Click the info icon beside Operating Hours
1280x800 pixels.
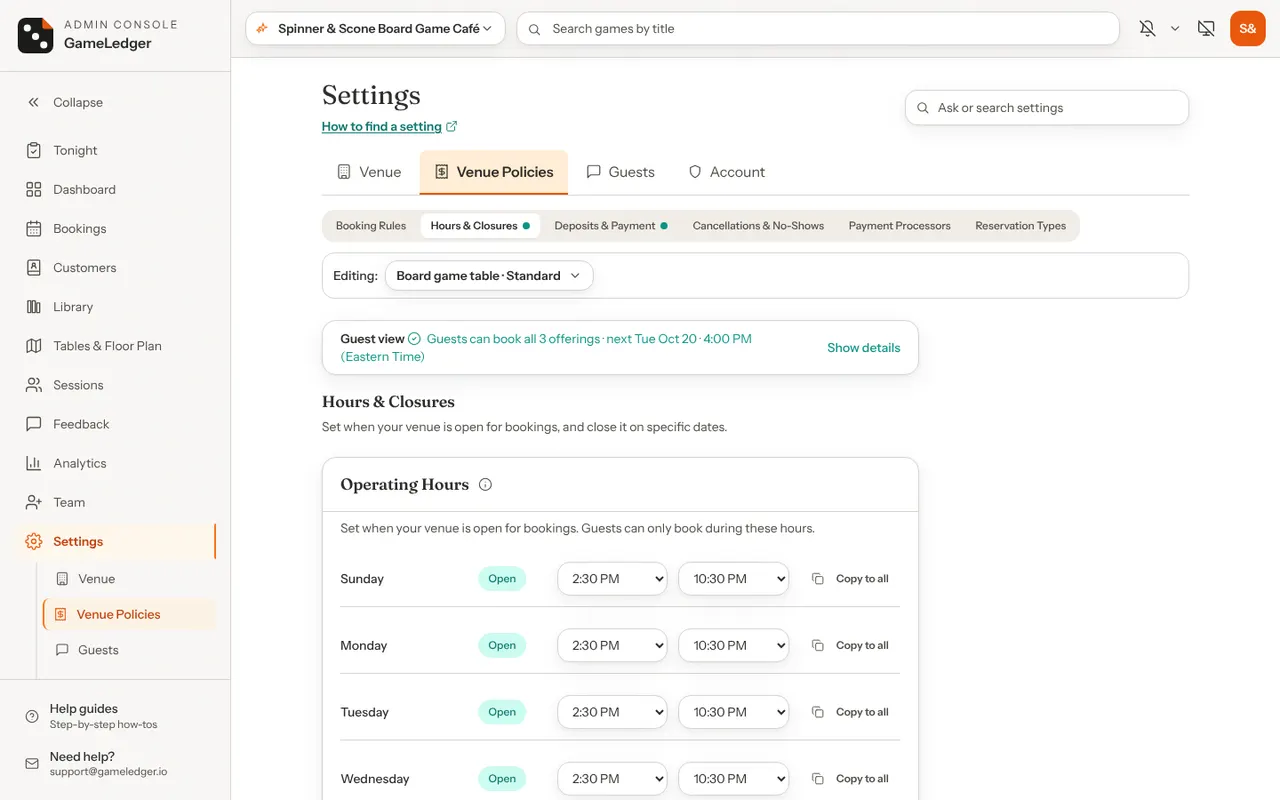485,485
